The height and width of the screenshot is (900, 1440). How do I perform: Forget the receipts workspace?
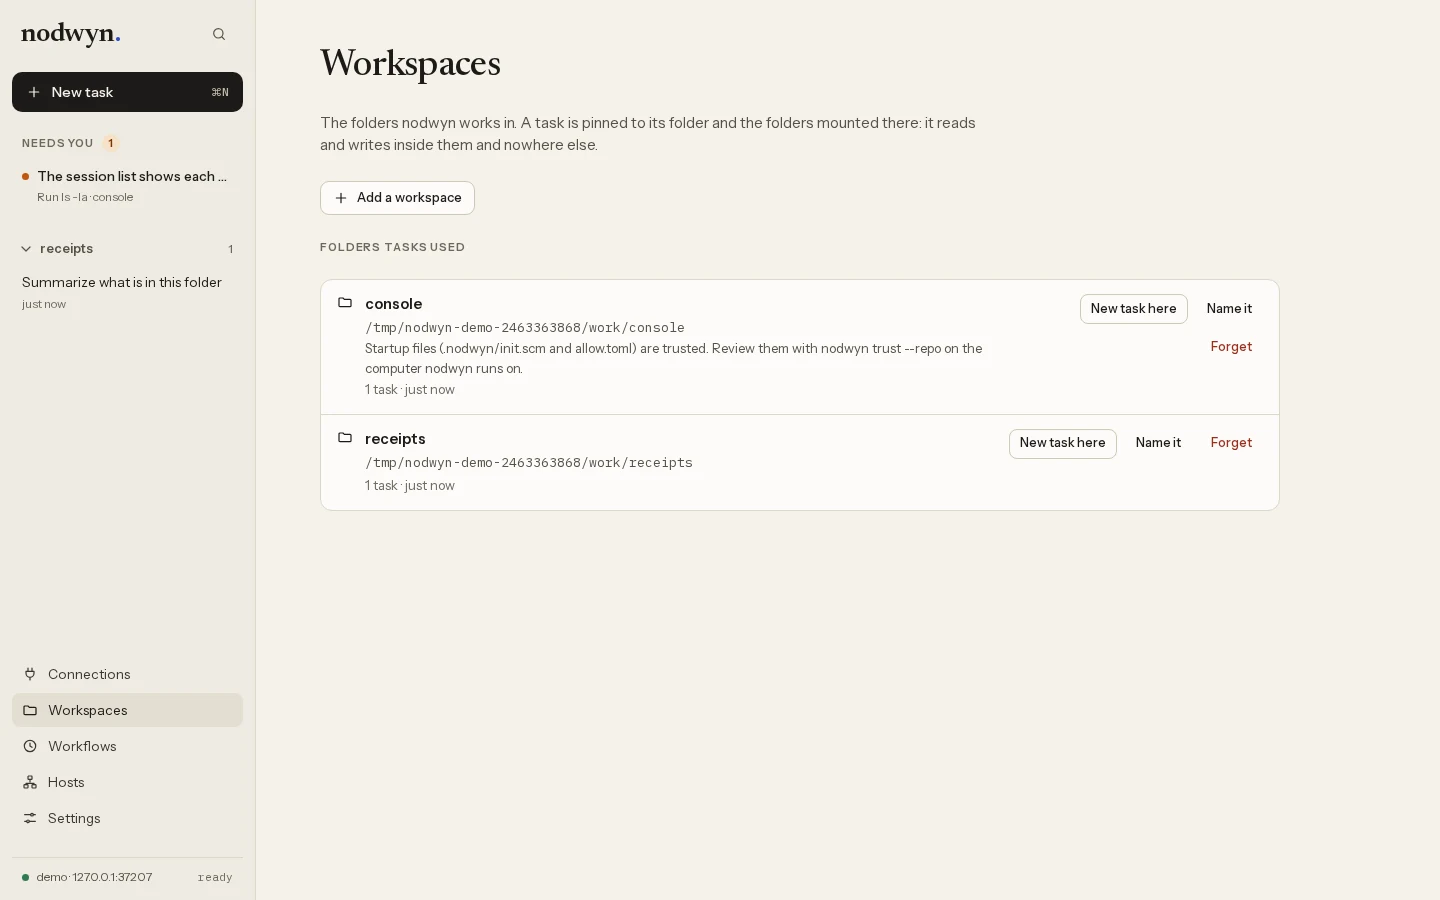1231,443
